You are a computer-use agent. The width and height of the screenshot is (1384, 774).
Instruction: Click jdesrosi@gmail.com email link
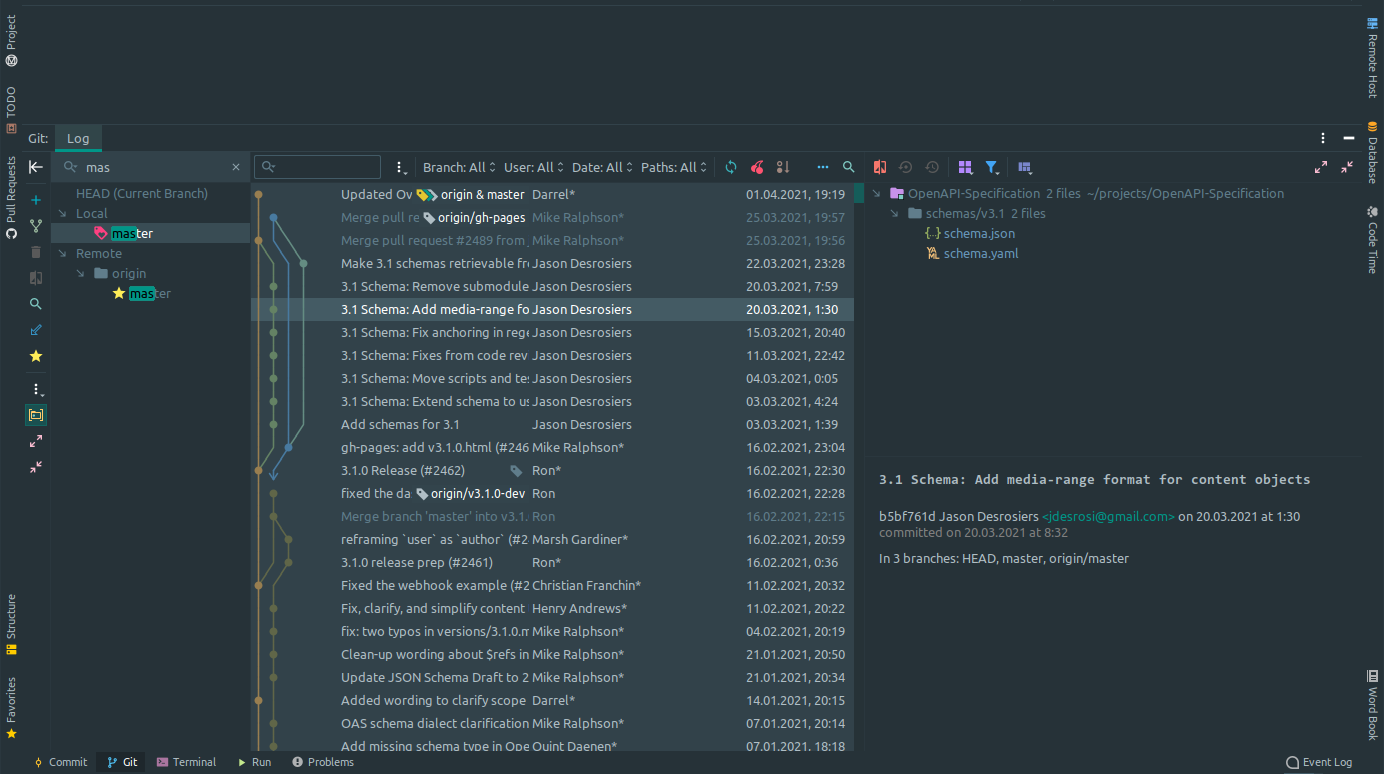pyautogui.click(x=1108, y=517)
